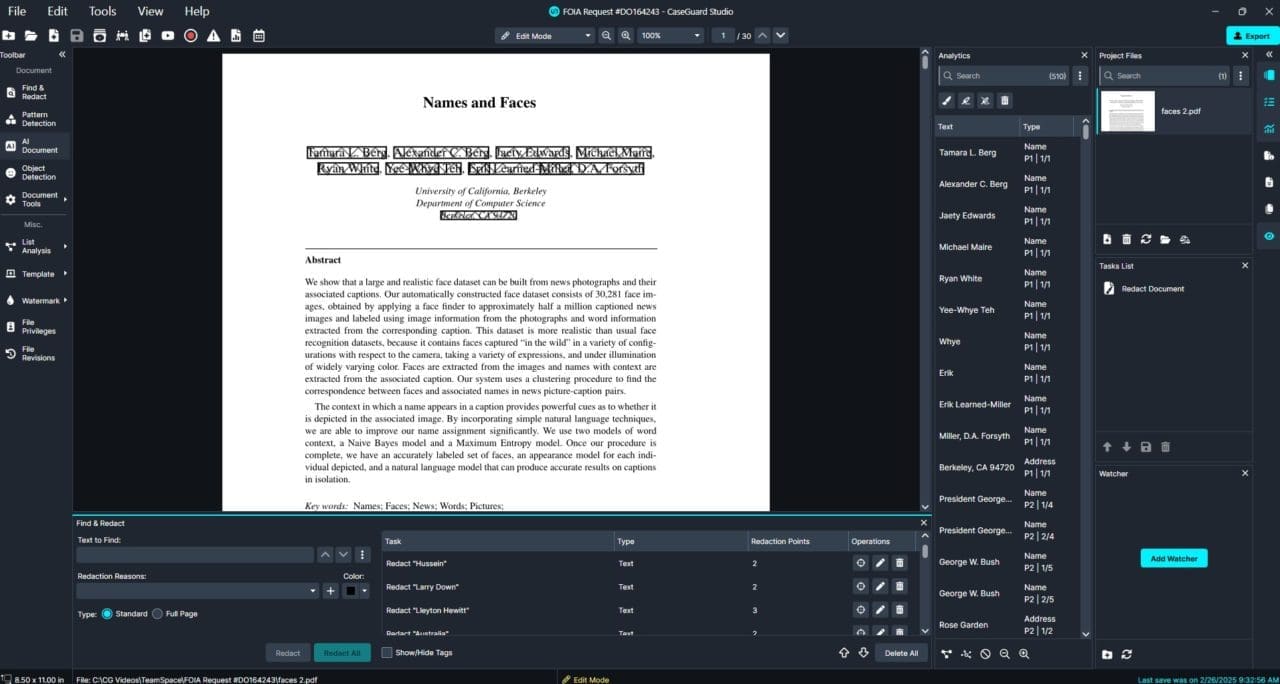Delete a file using the Project Files trash icon
This screenshot has width=1280, height=684.
tap(1126, 239)
